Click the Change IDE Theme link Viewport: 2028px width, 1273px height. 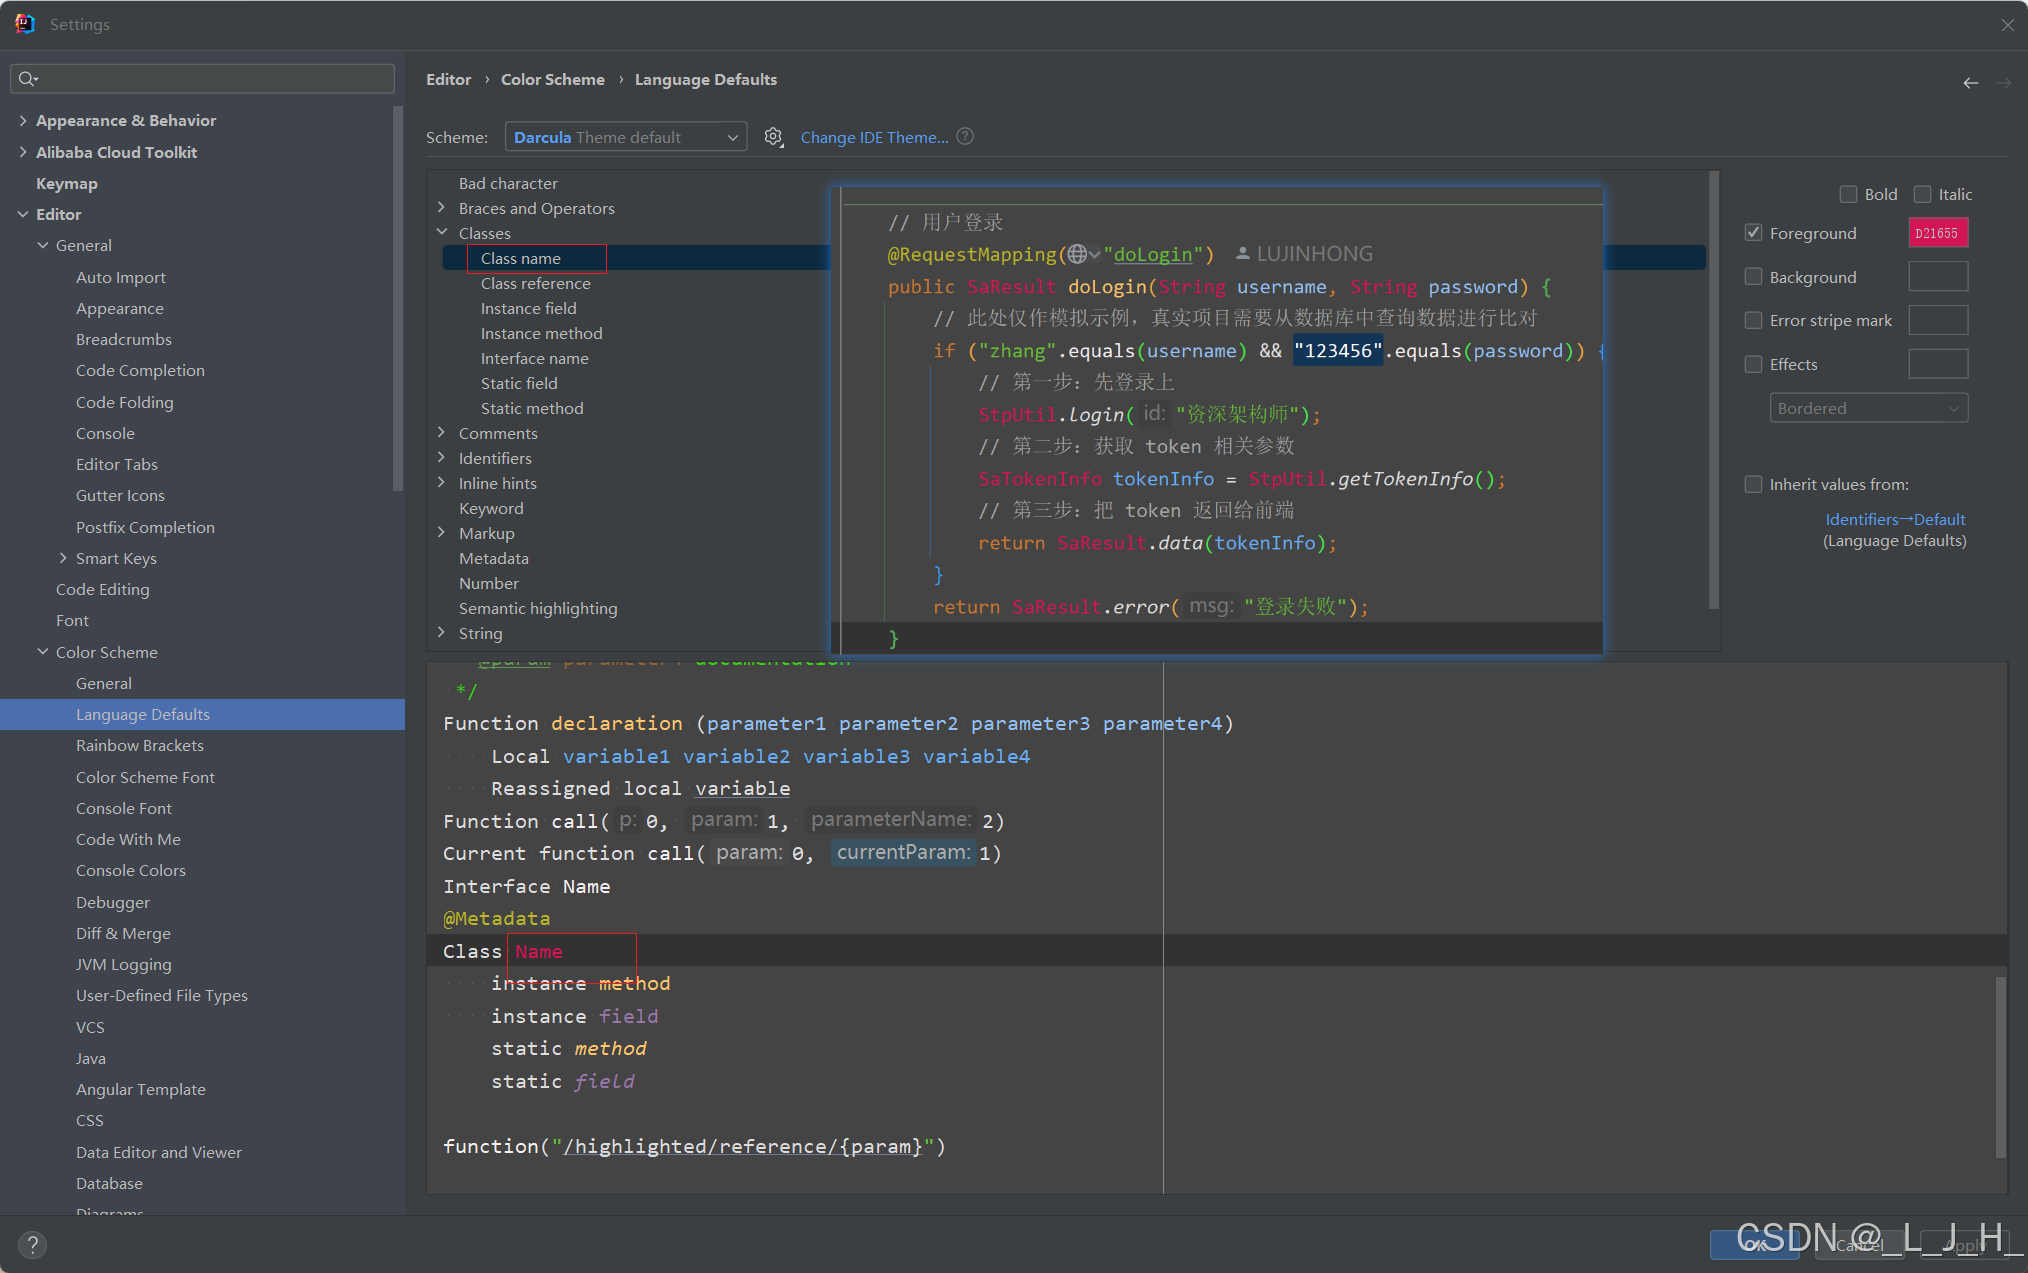point(874,137)
